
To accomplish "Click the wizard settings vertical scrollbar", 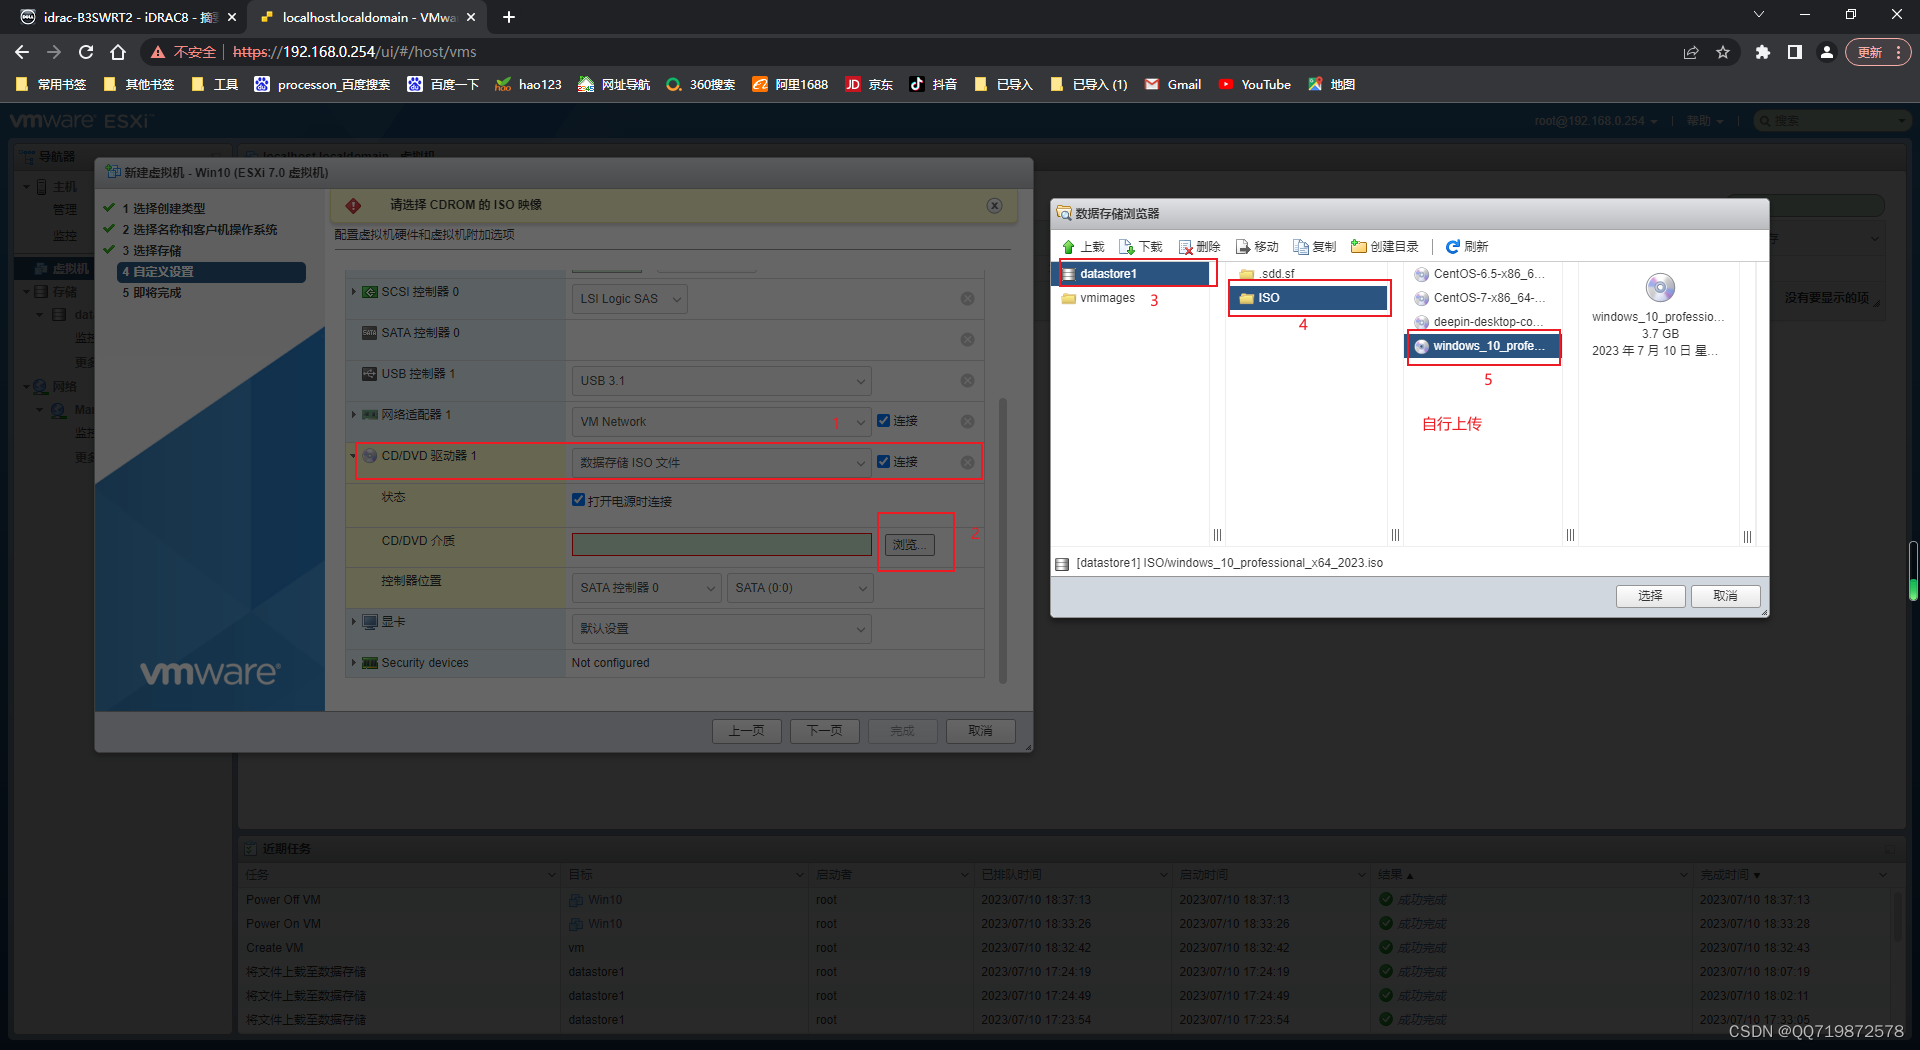I will [x=1003, y=540].
